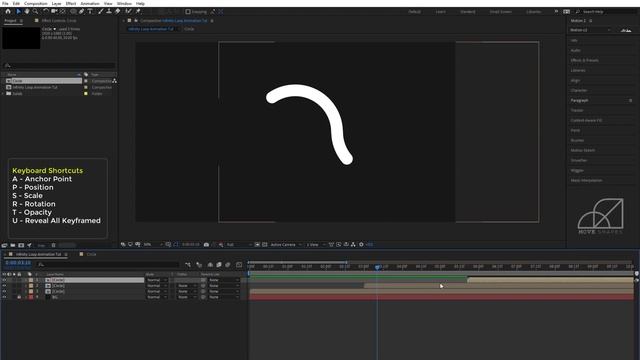Toggle transparency grid under the viewer
The width and height of the screenshot is (640, 360).
tap(264, 244)
